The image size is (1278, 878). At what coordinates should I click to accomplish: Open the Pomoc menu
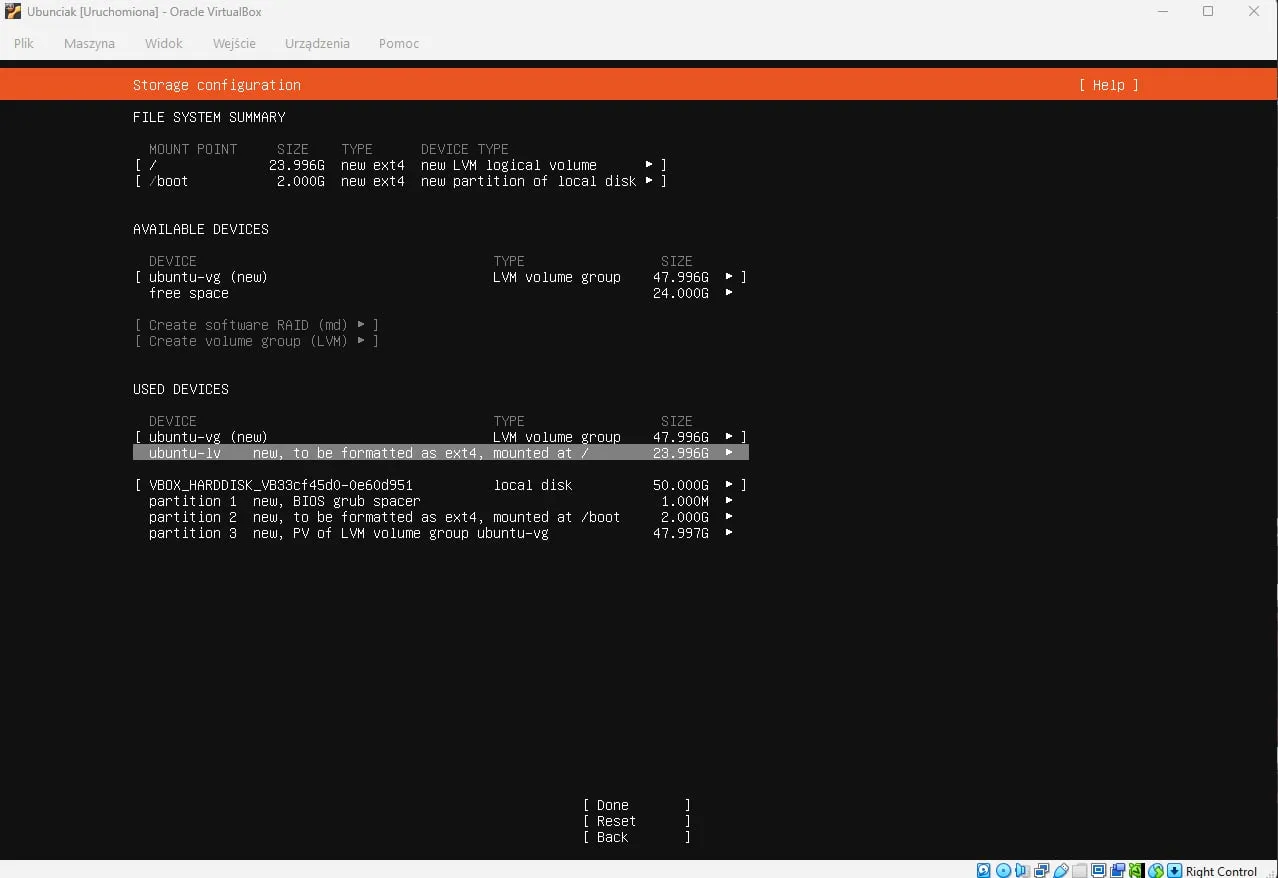point(398,43)
